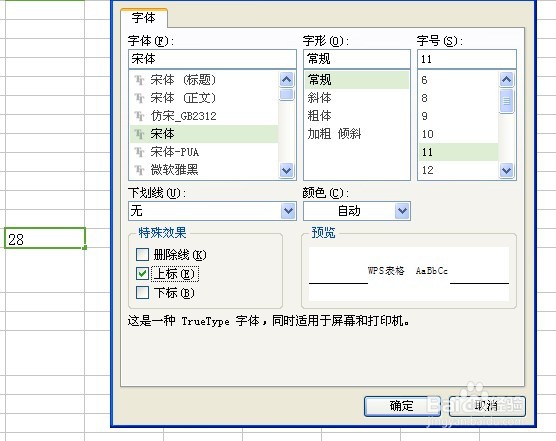
Task: Click TrueType icon beside 仿宋_GB2312
Action: [x=139, y=116]
